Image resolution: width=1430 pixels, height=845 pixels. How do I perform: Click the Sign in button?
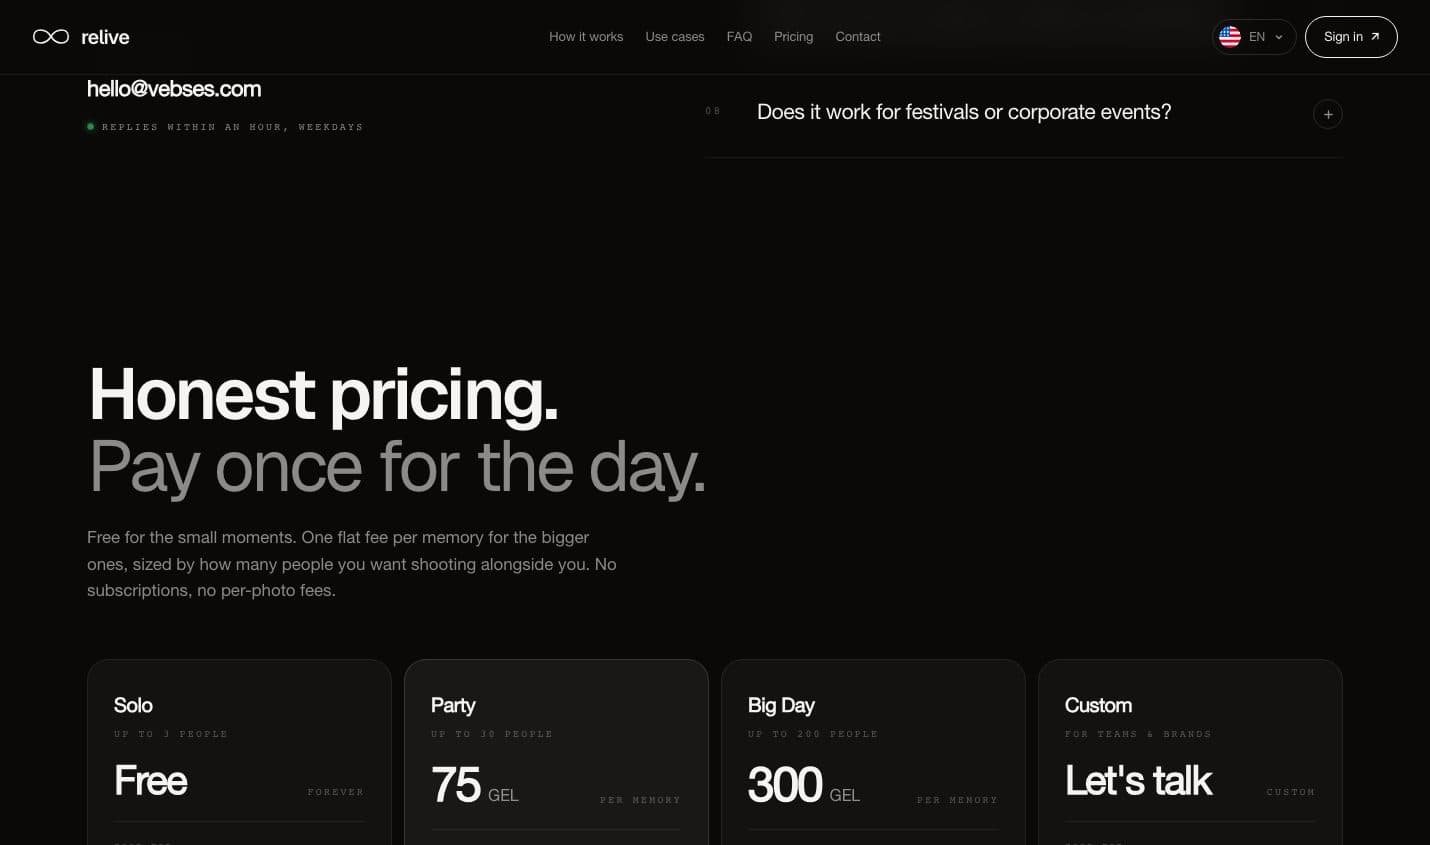click(x=1351, y=37)
